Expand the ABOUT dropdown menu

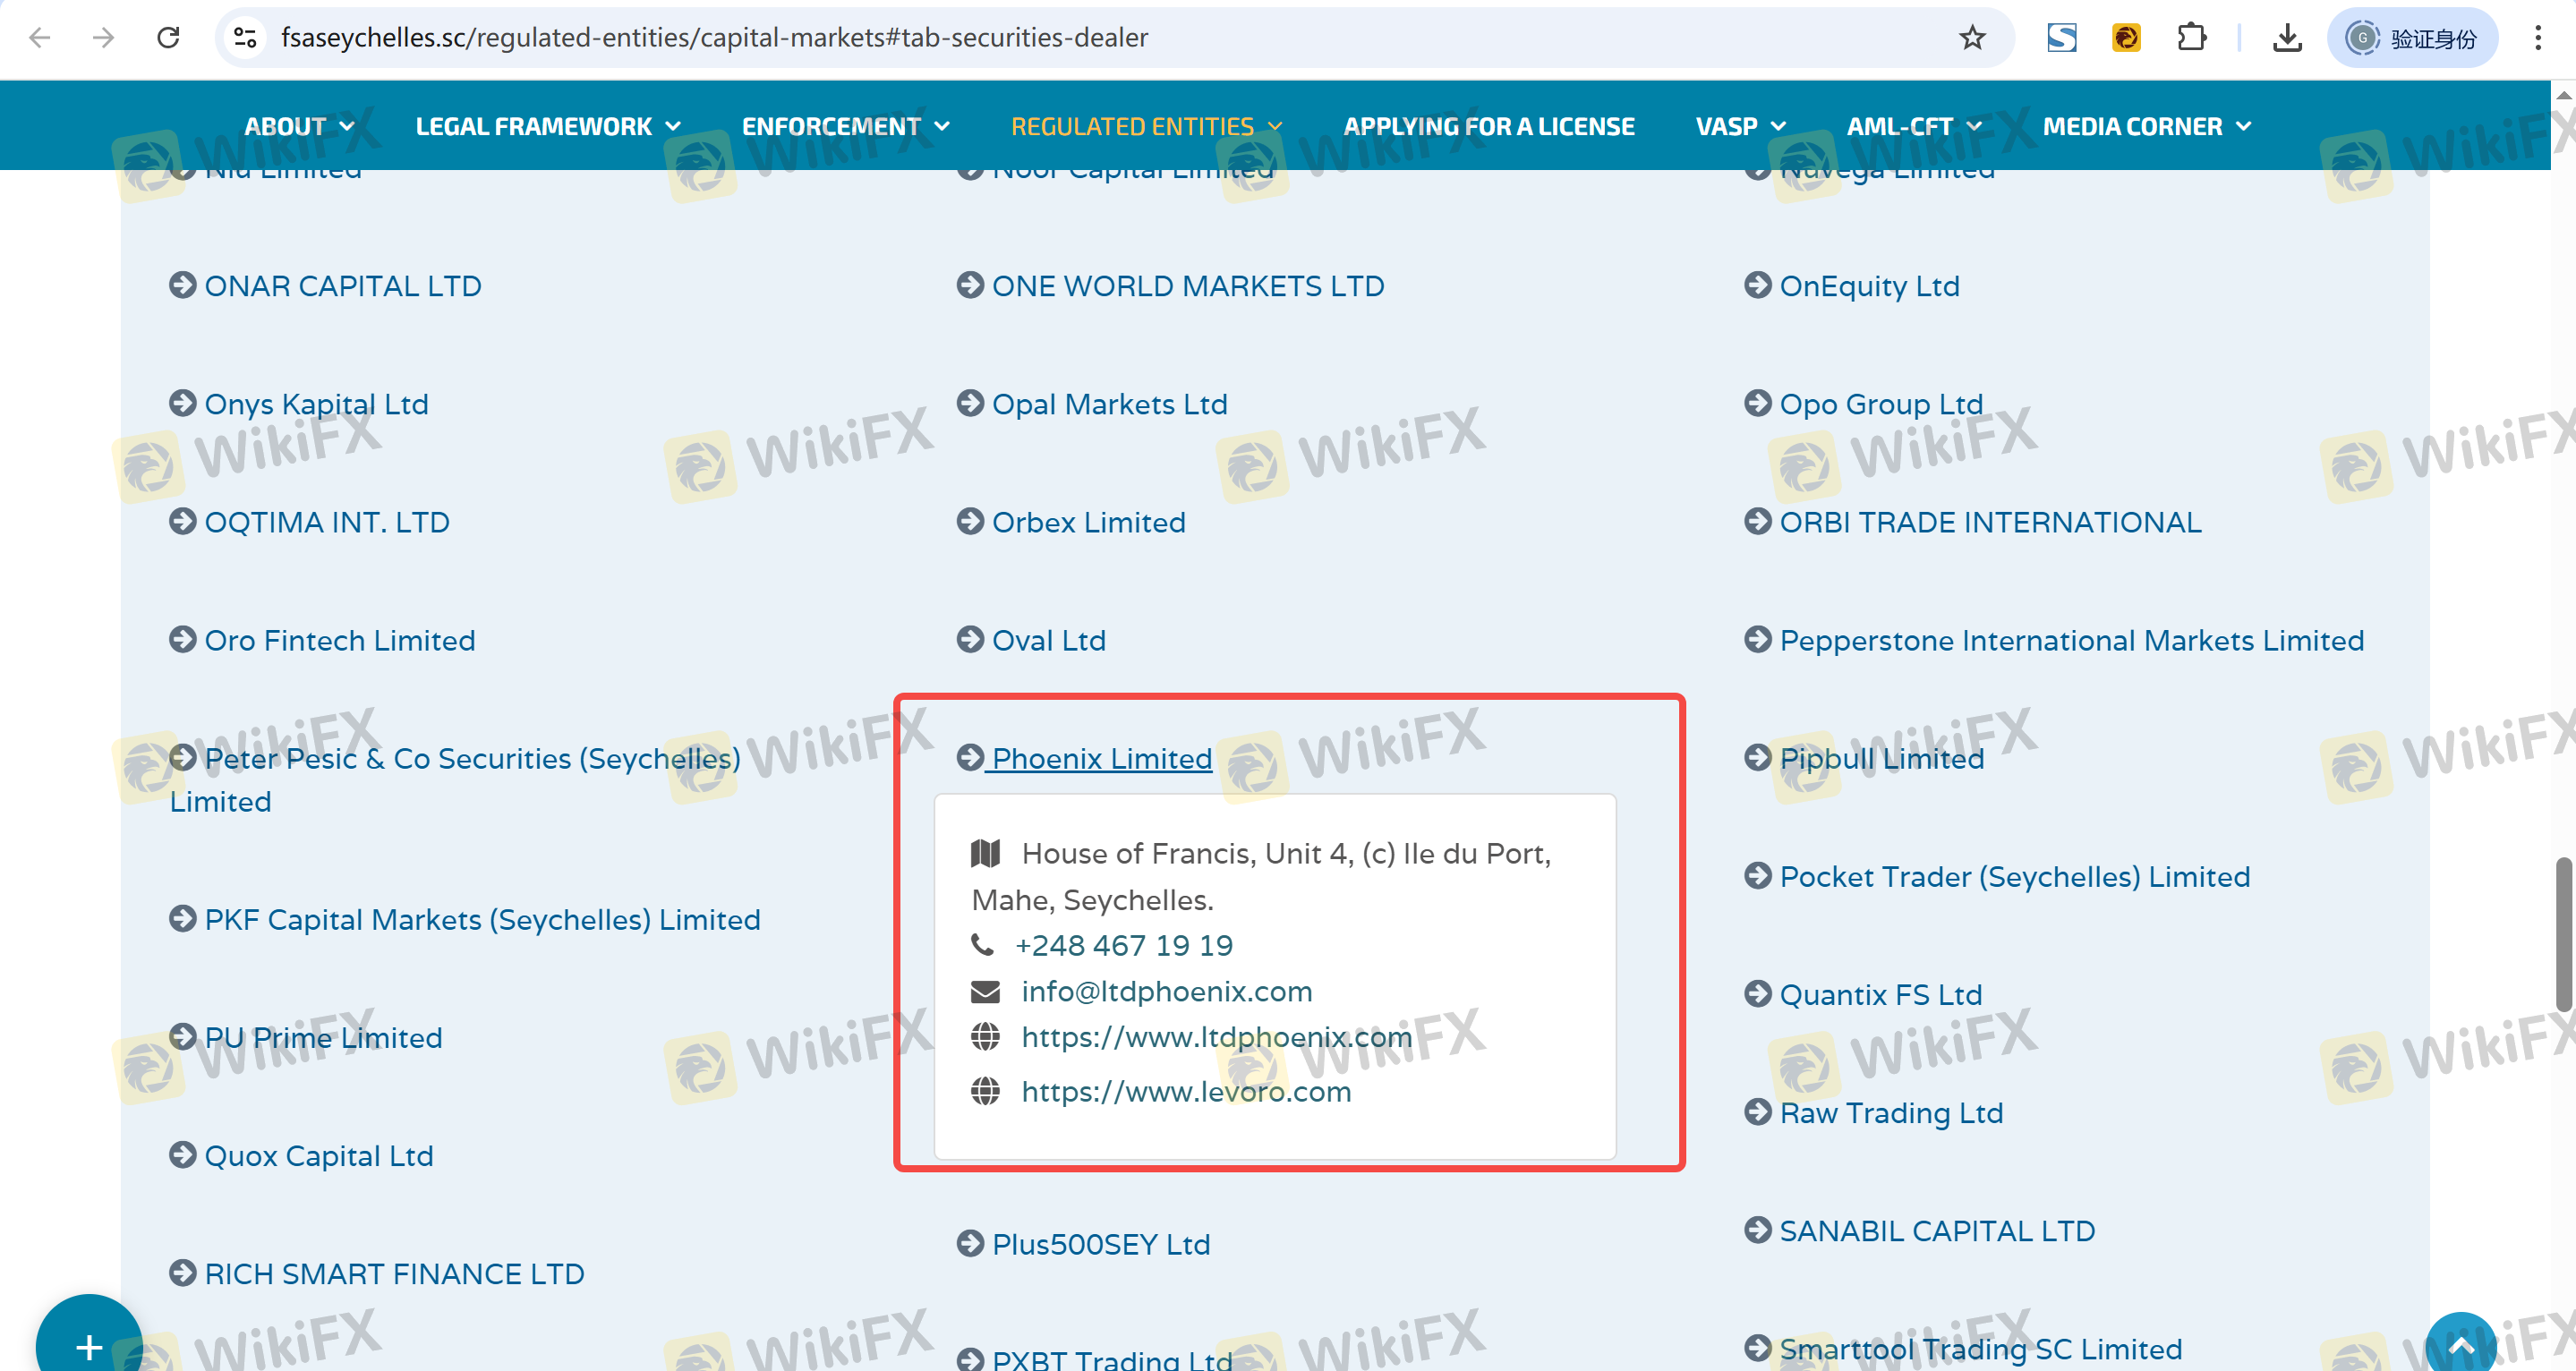click(299, 127)
